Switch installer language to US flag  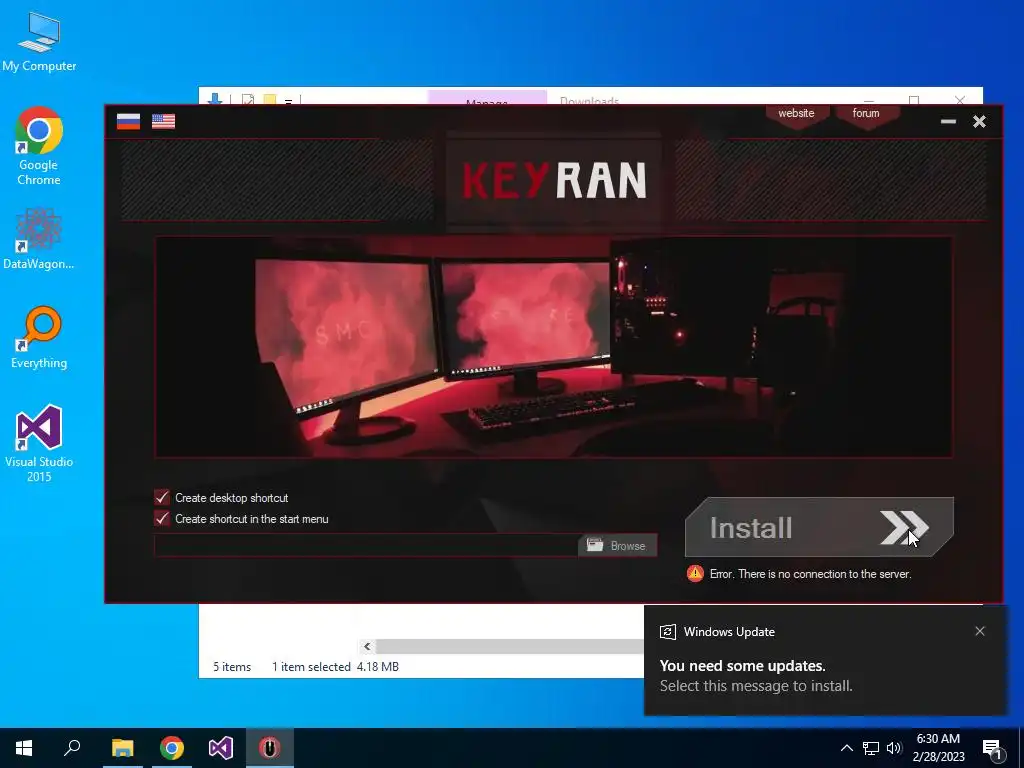coord(163,121)
